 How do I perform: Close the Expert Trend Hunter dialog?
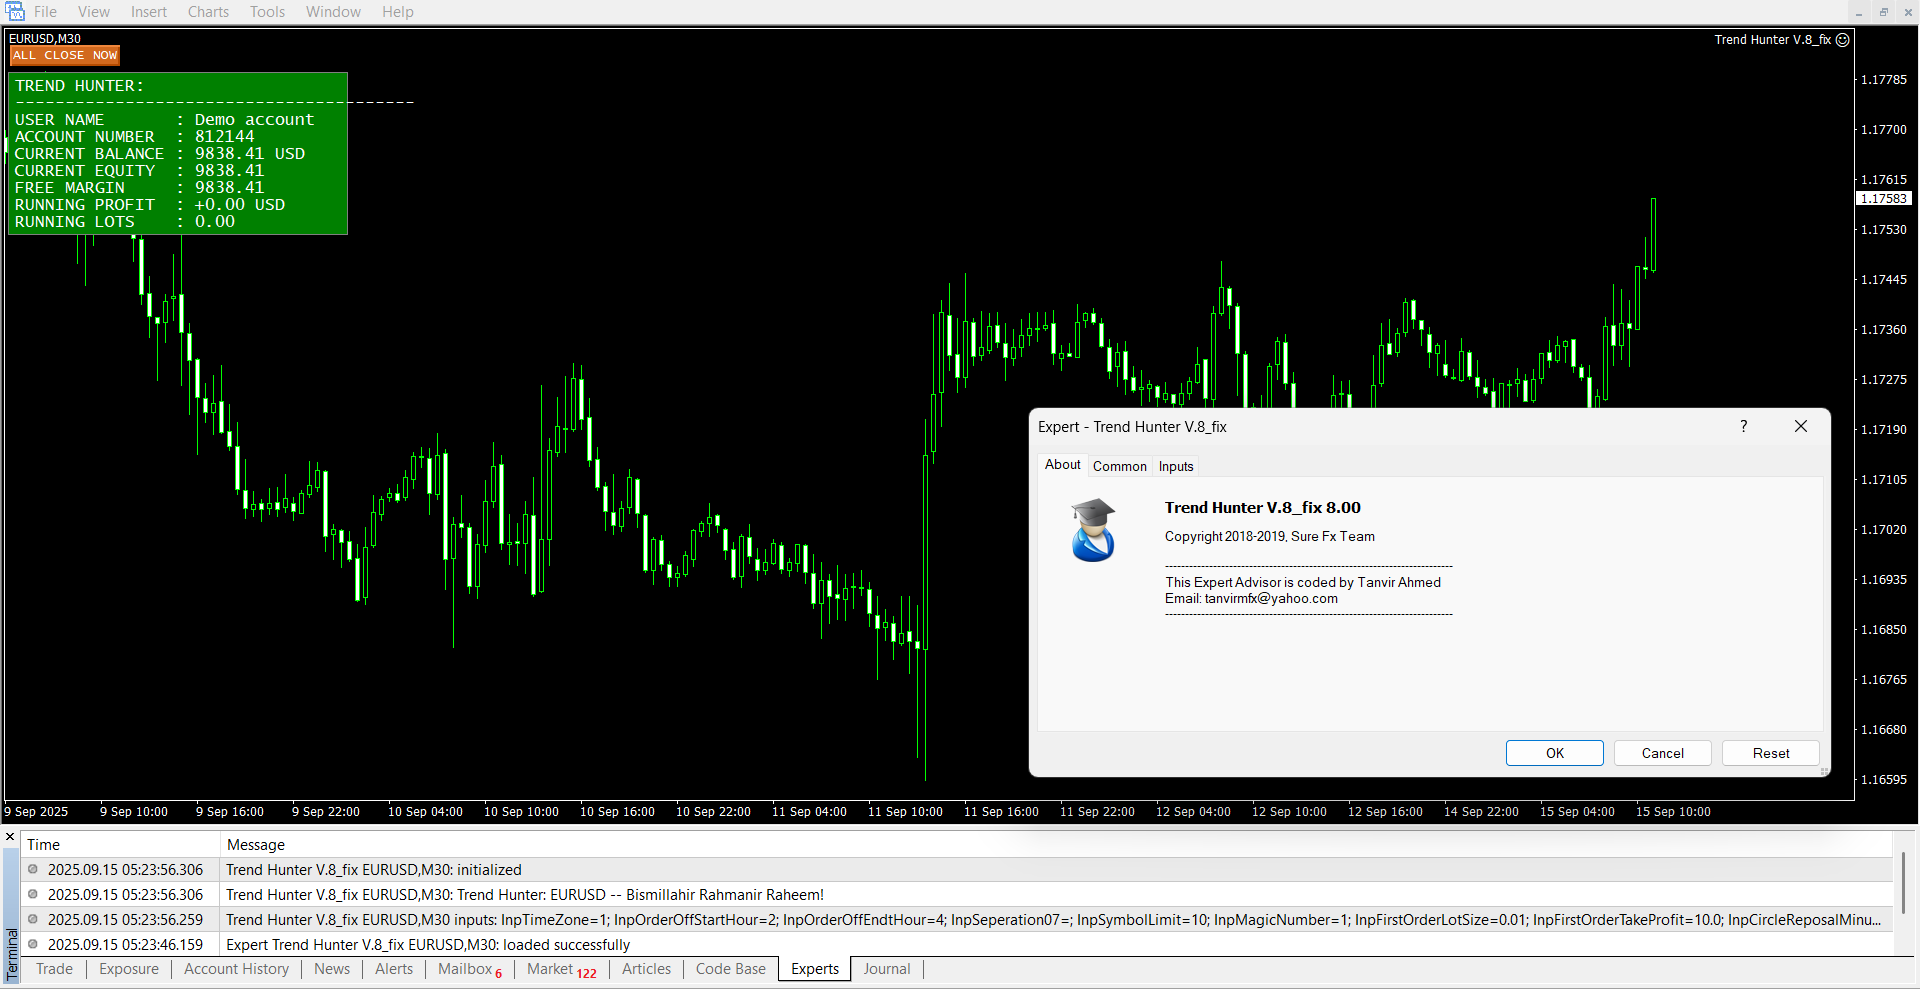pyautogui.click(x=1801, y=427)
